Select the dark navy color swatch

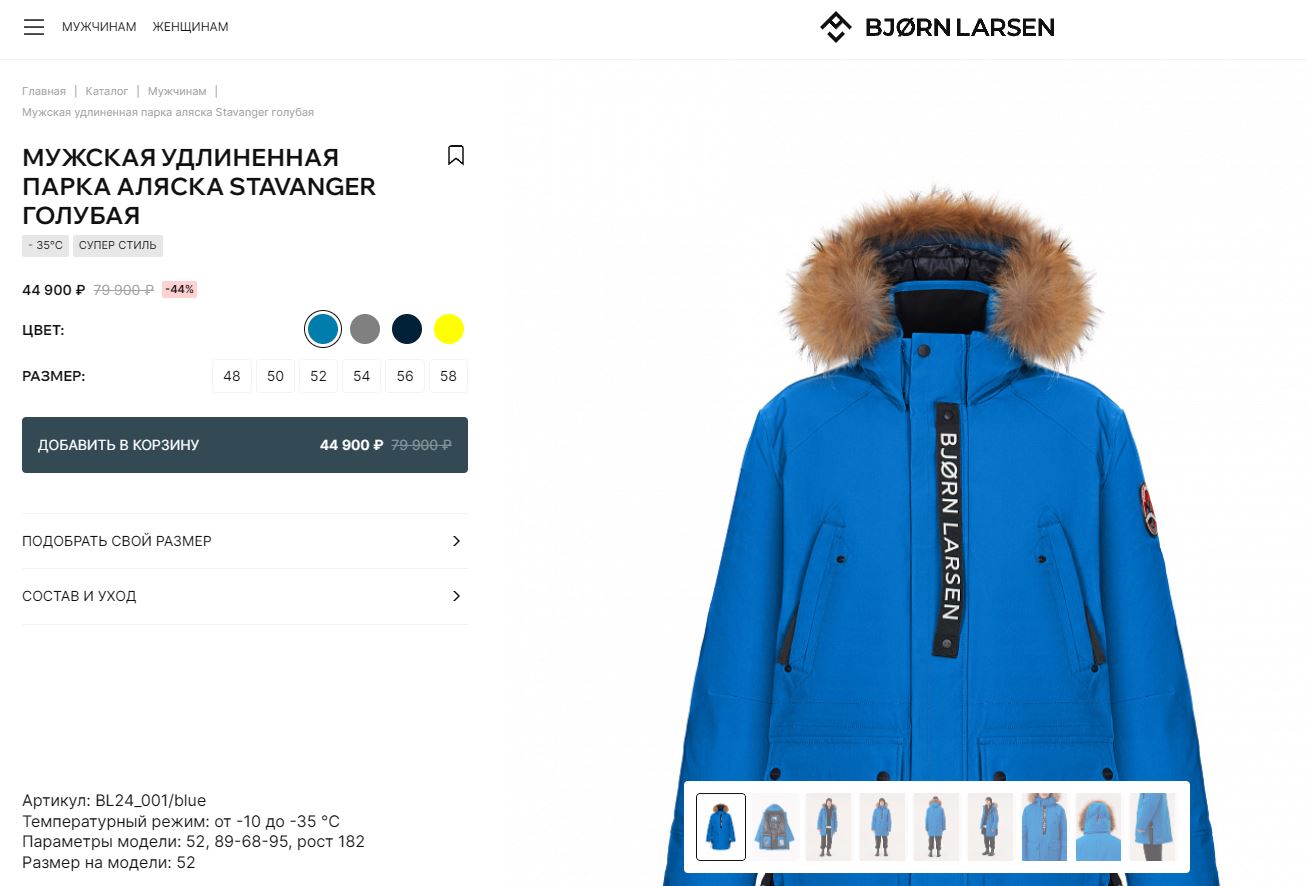407,329
